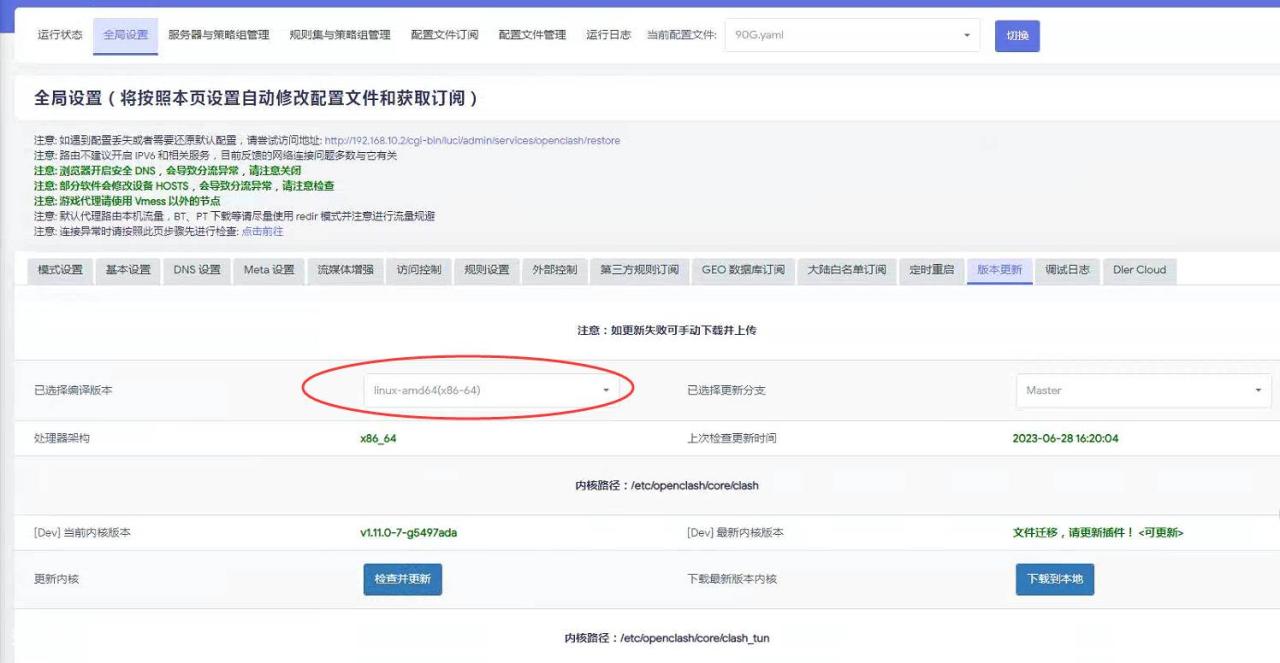Screen dimensions: 1280x663
Task: Click the 更新内核 label
Action: click(x=56, y=579)
